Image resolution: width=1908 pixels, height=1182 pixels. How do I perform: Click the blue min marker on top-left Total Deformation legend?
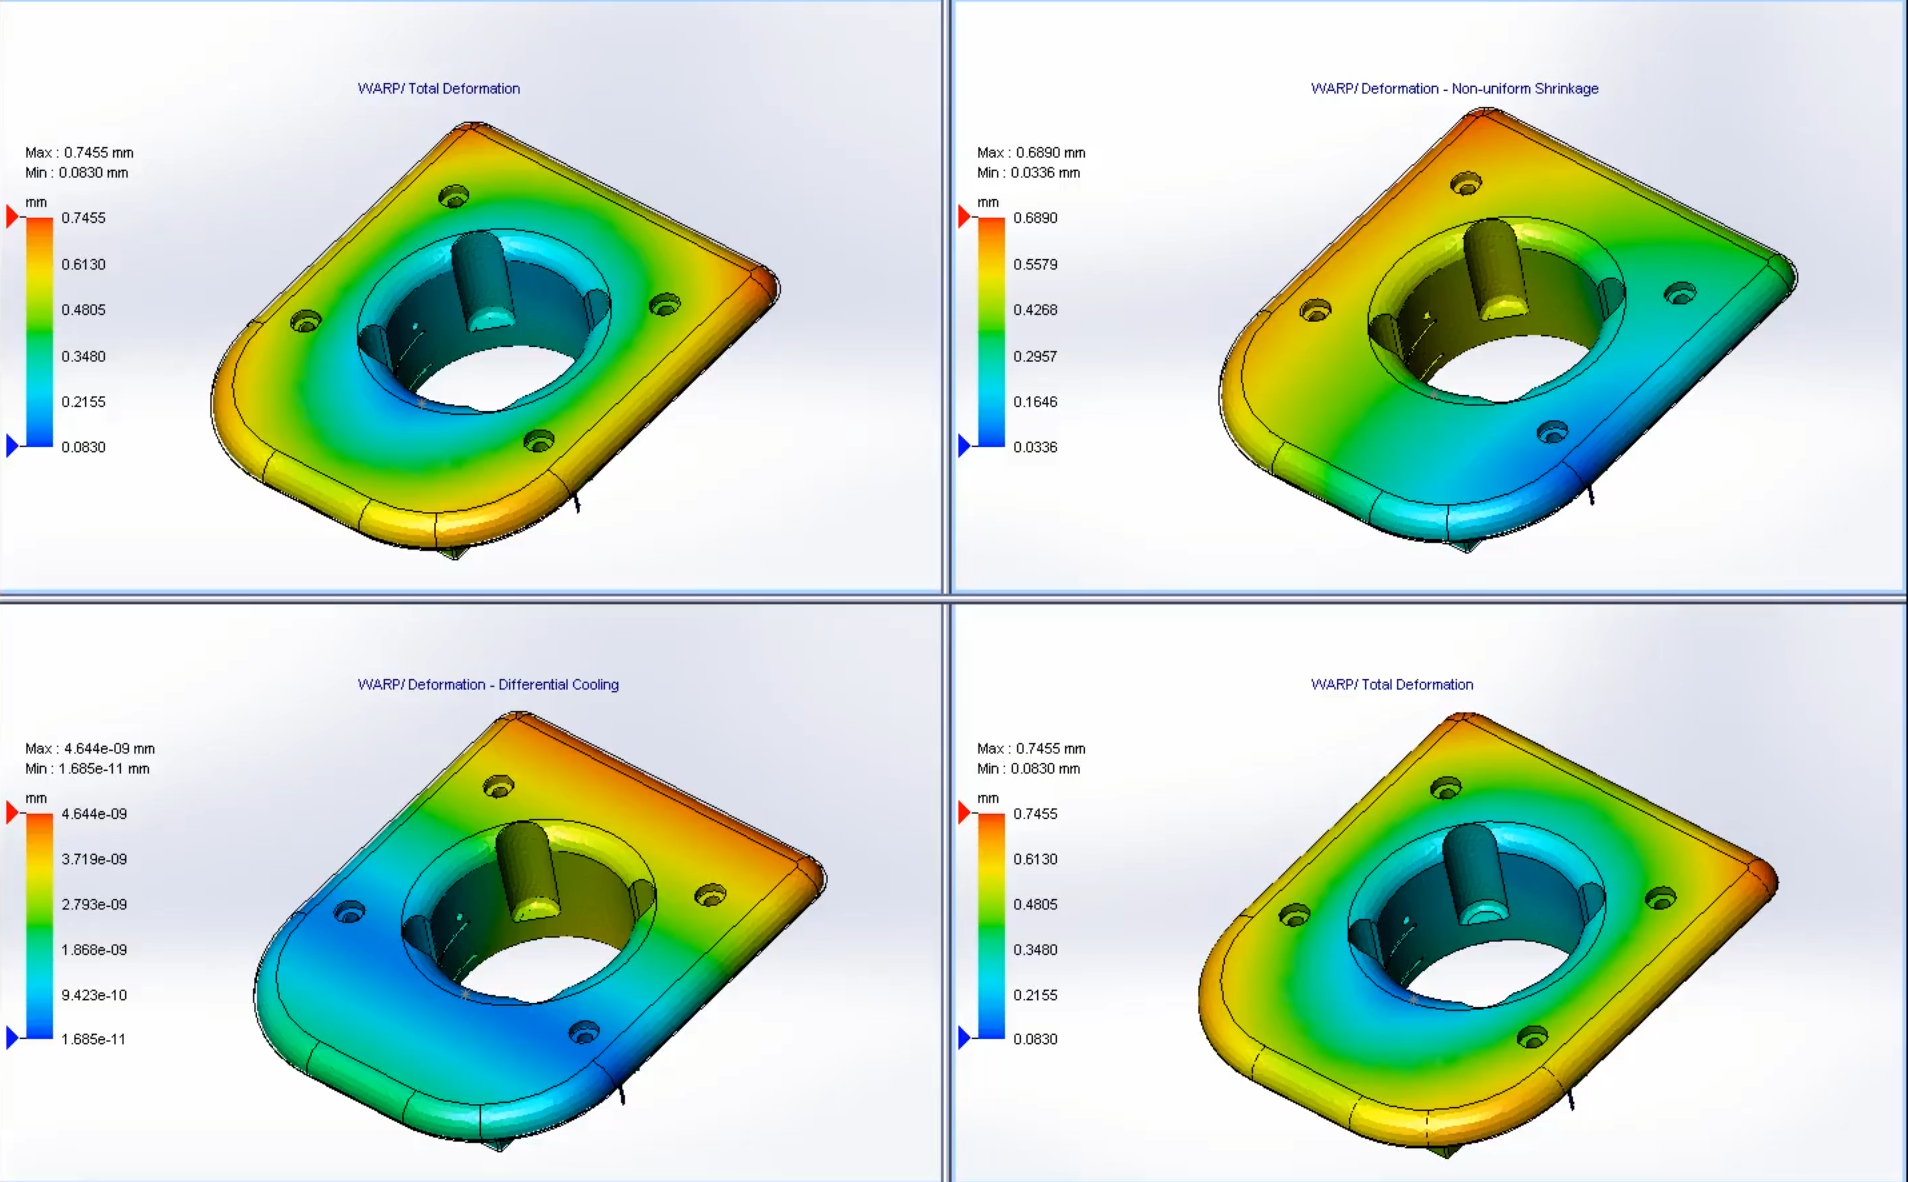point(11,447)
